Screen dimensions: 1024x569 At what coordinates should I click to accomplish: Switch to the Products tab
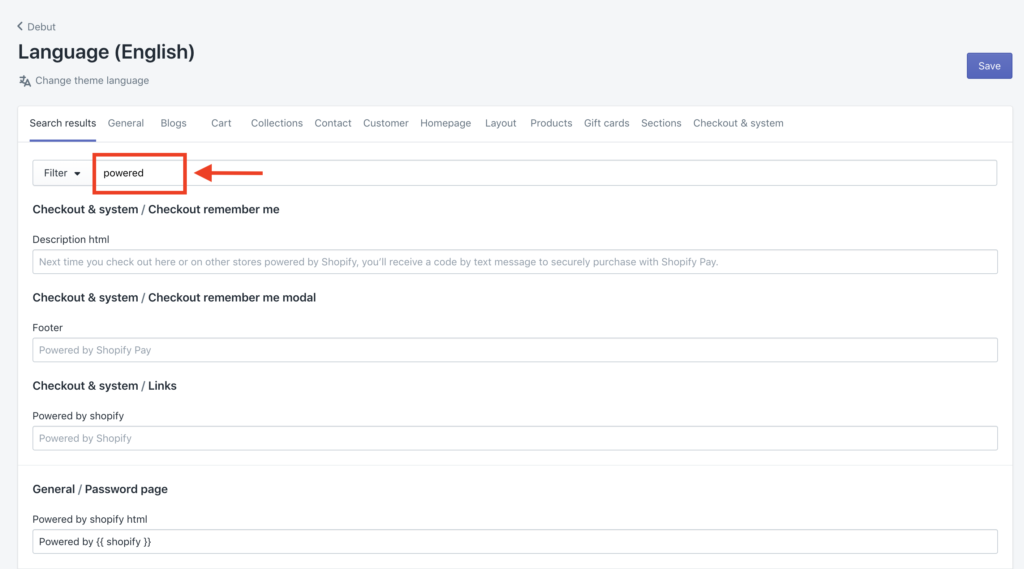point(551,123)
